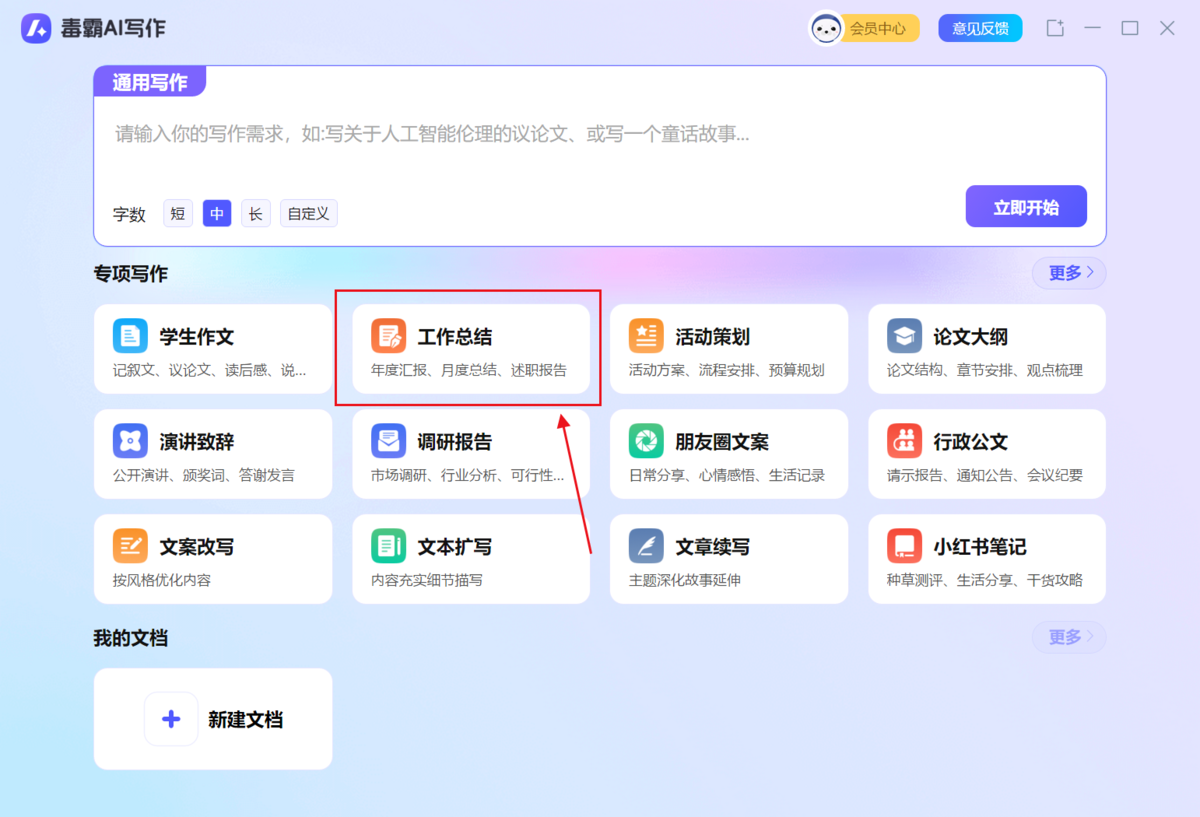Click the 工作总结 orange notepad icon
The height and width of the screenshot is (817, 1200).
(x=389, y=335)
